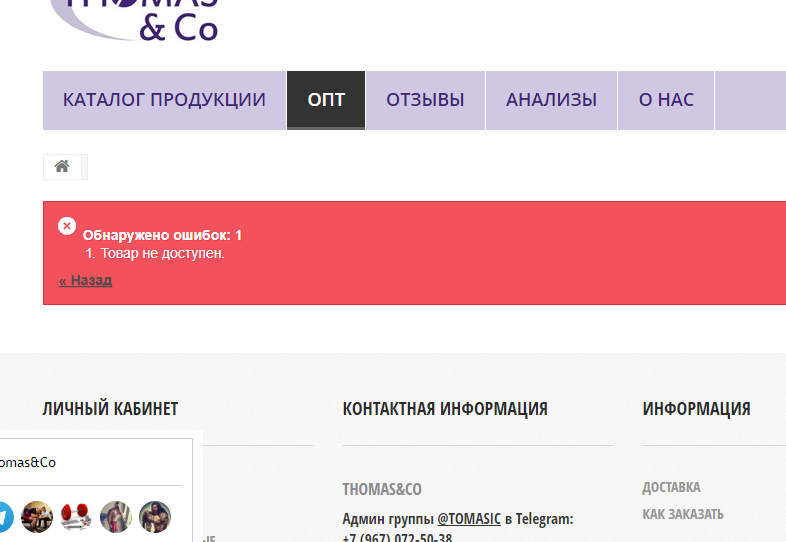Go to the ОТЗЫВЫ page

[x=425, y=100]
